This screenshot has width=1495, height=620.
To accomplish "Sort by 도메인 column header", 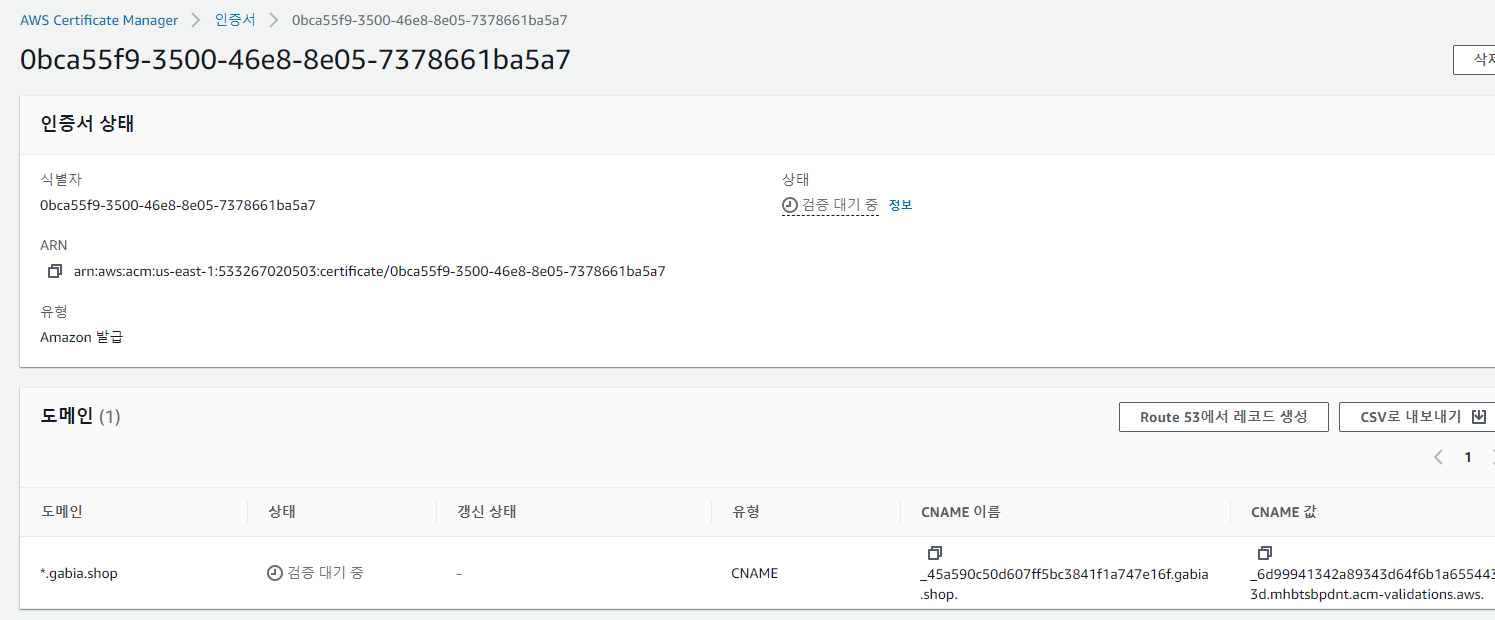I will point(62,512).
